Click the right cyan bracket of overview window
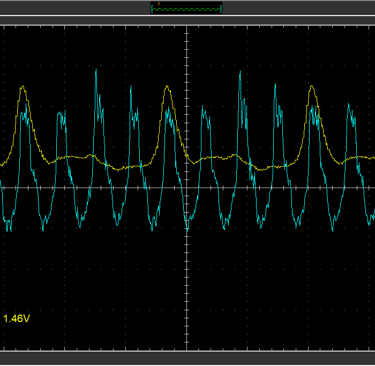Image resolution: width=375 pixels, height=366 pixels. point(221,9)
